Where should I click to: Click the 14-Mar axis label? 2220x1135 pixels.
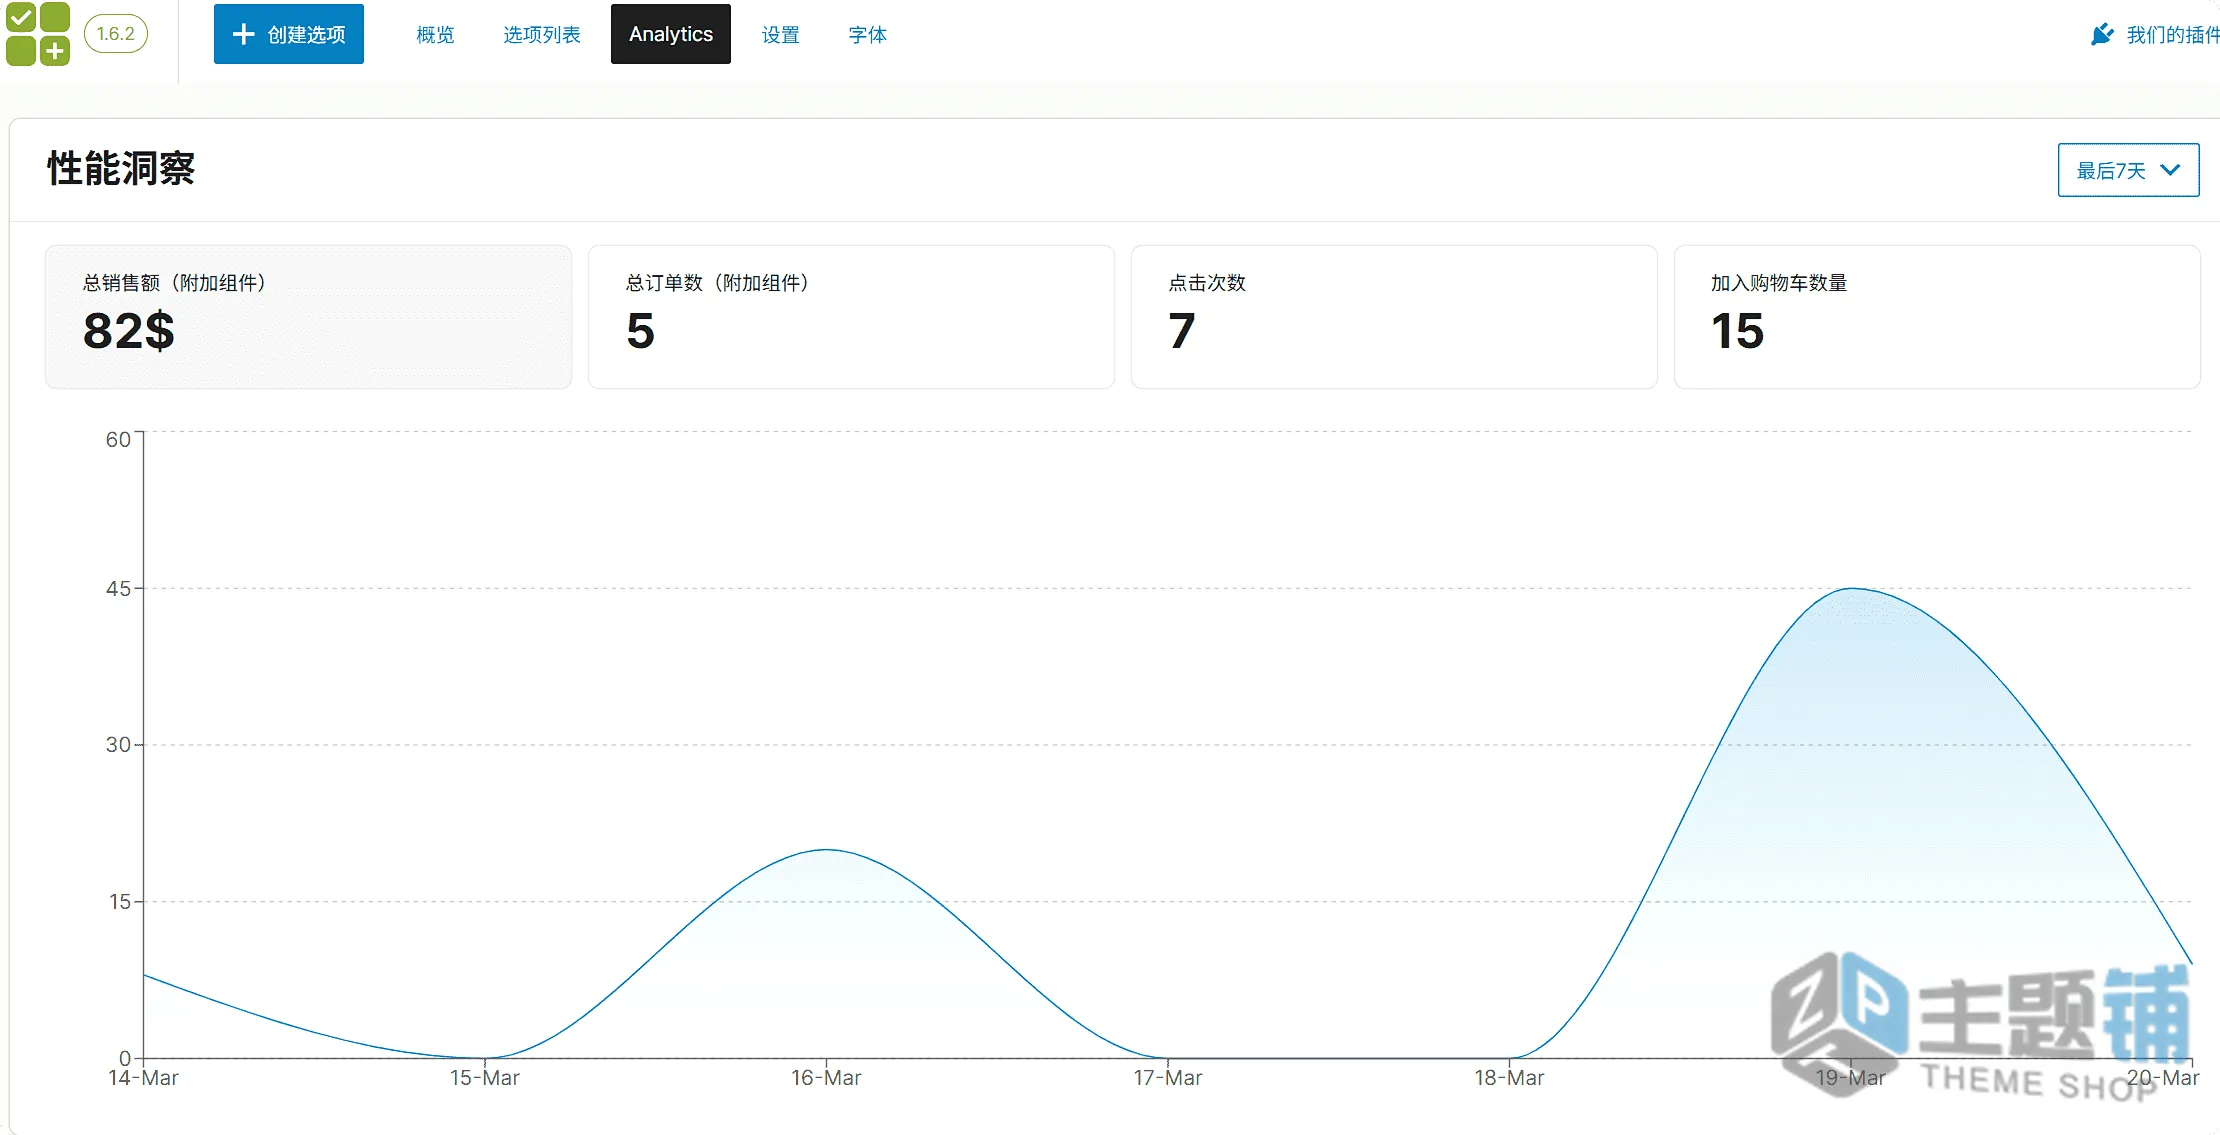click(x=143, y=1078)
